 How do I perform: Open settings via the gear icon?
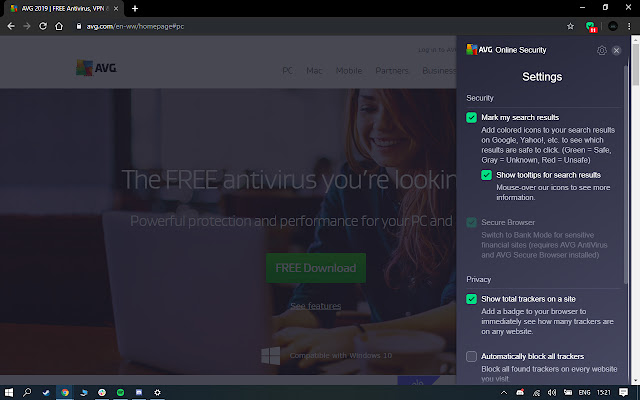(601, 50)
